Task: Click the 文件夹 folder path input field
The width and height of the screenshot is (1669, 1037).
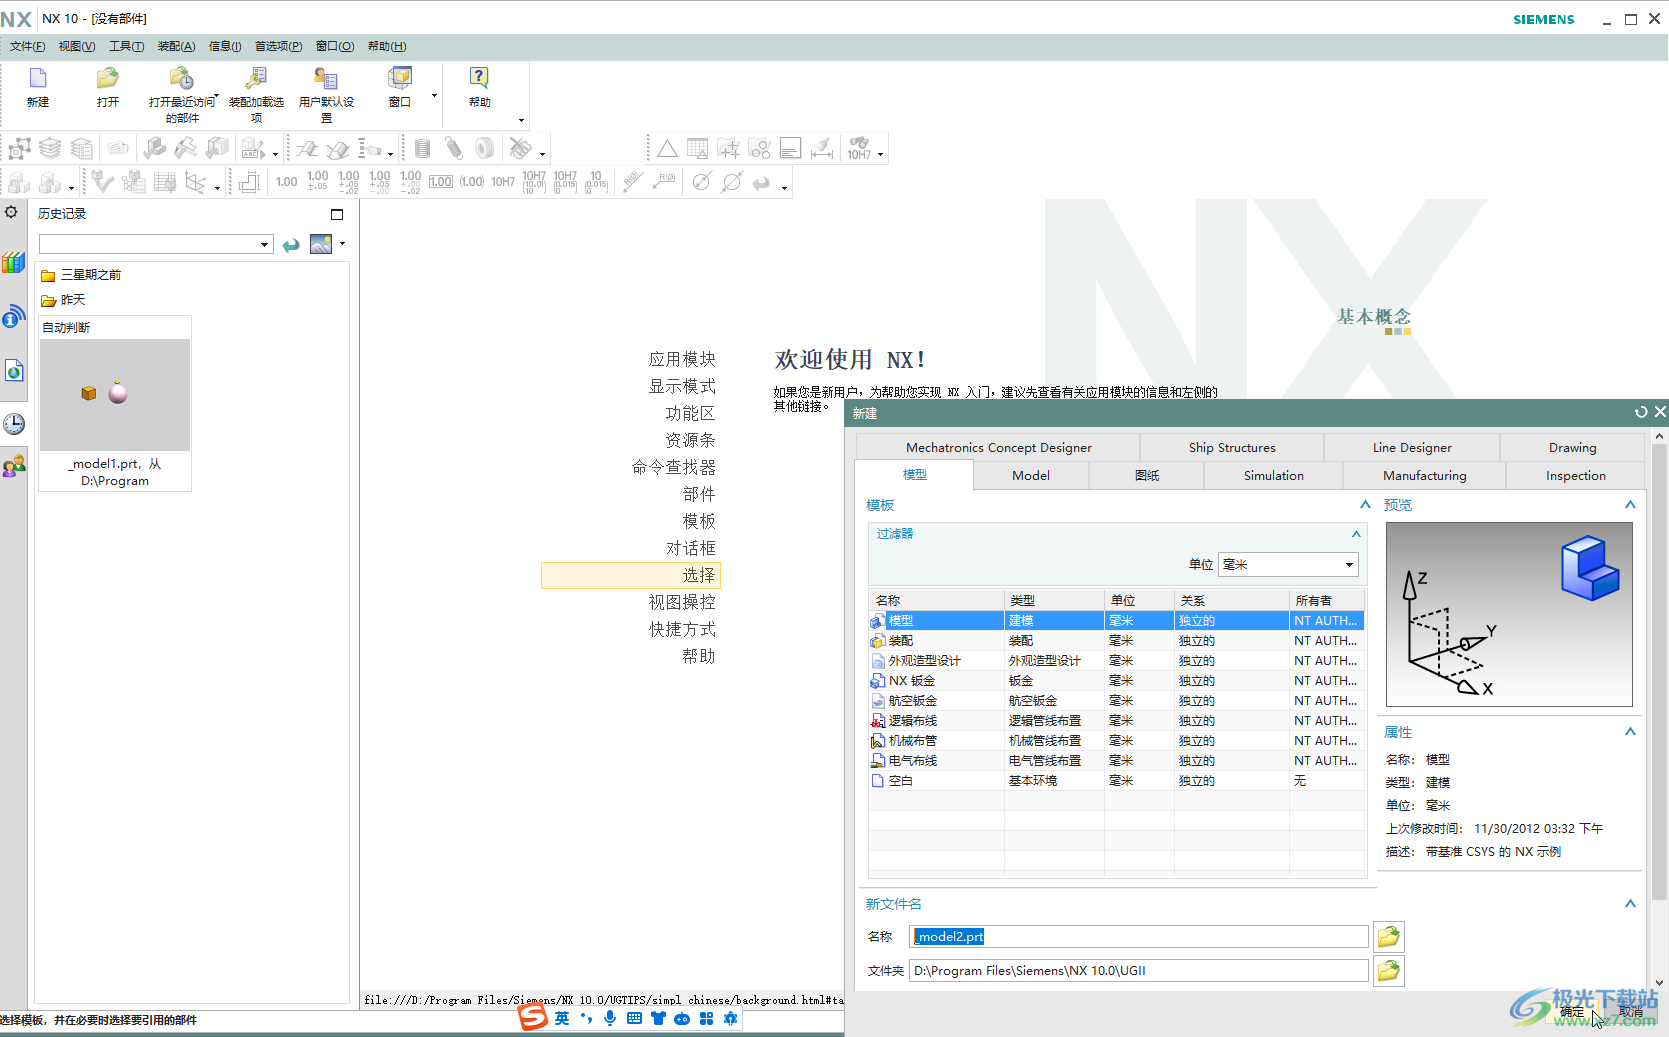Action: (1139, 971)
